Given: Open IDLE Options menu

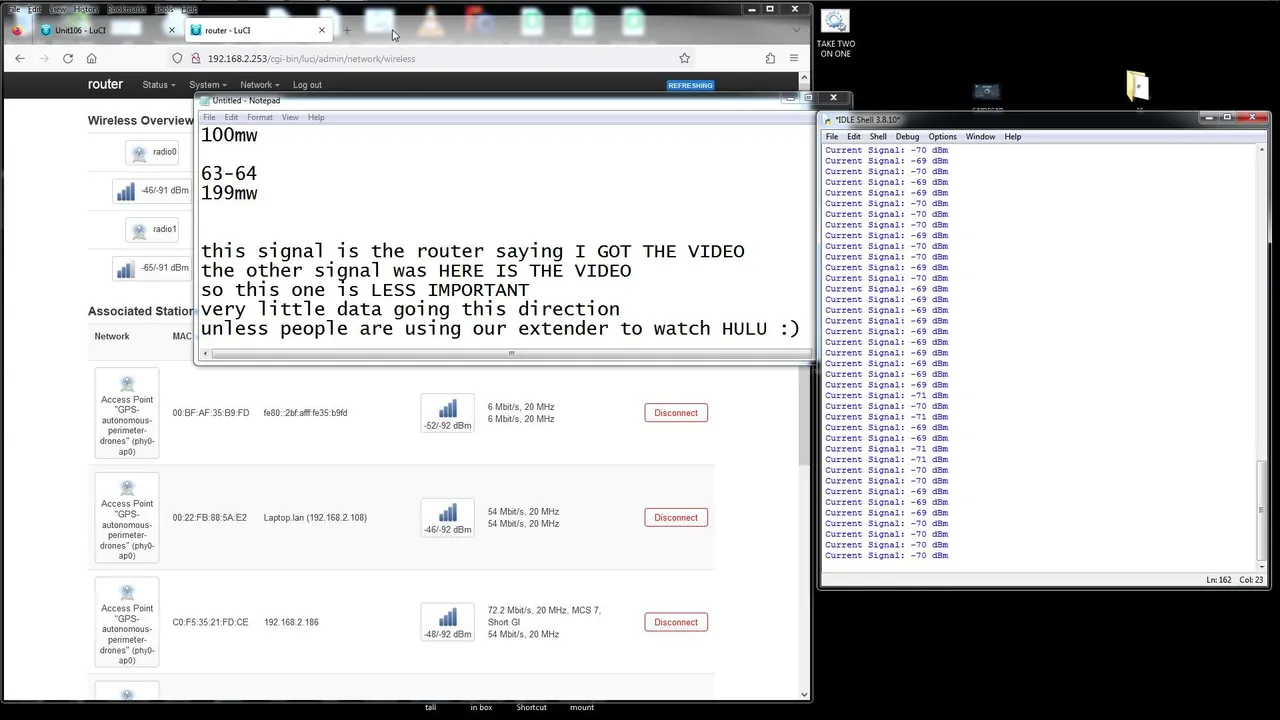Looking at the screenshot, I should (x=942, y=136).
